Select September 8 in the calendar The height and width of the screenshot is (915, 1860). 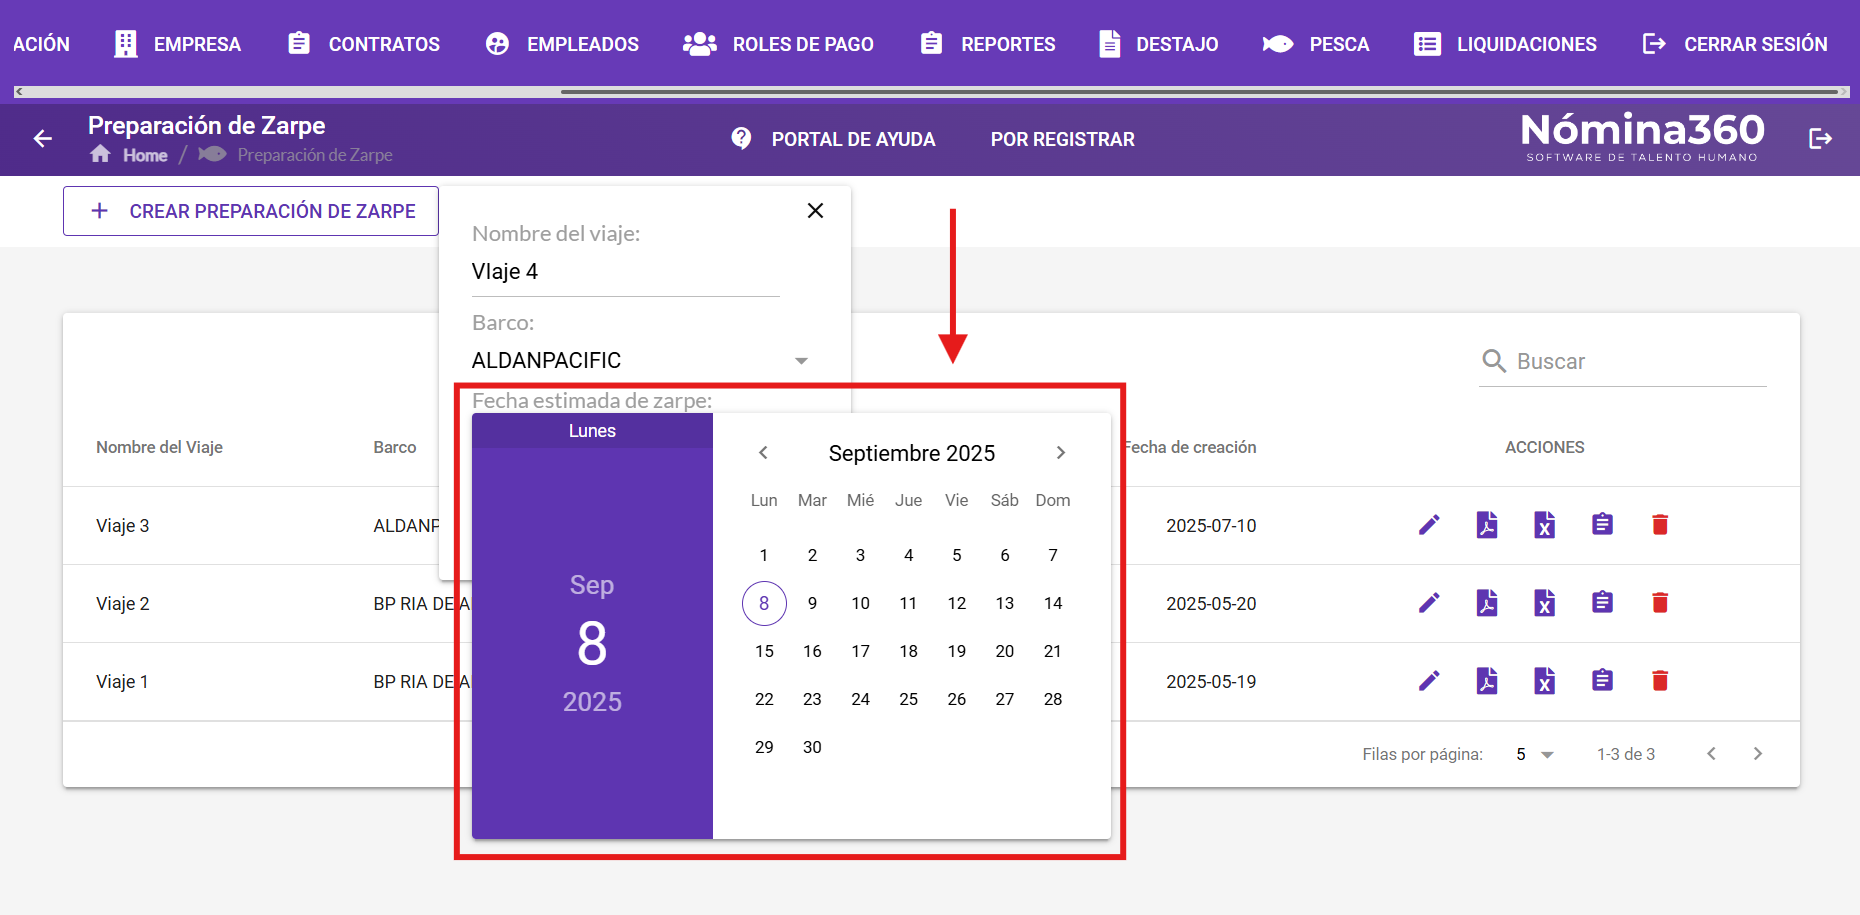coord(764,603)
